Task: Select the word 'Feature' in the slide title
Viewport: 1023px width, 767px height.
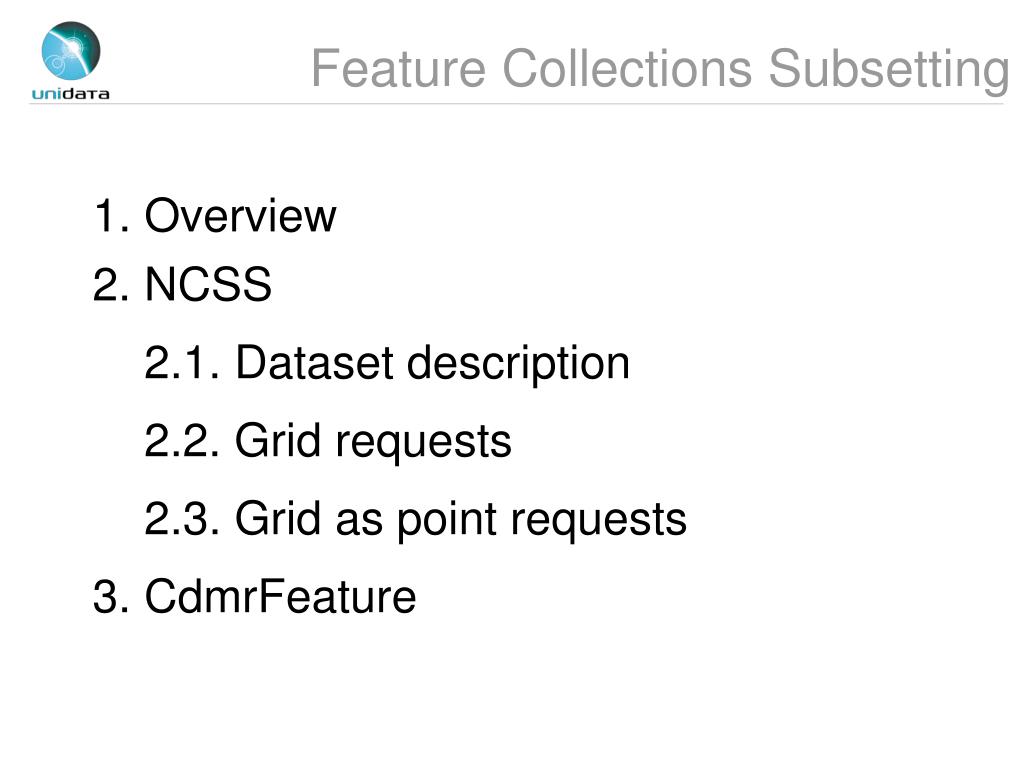Action: click(399, 68)
